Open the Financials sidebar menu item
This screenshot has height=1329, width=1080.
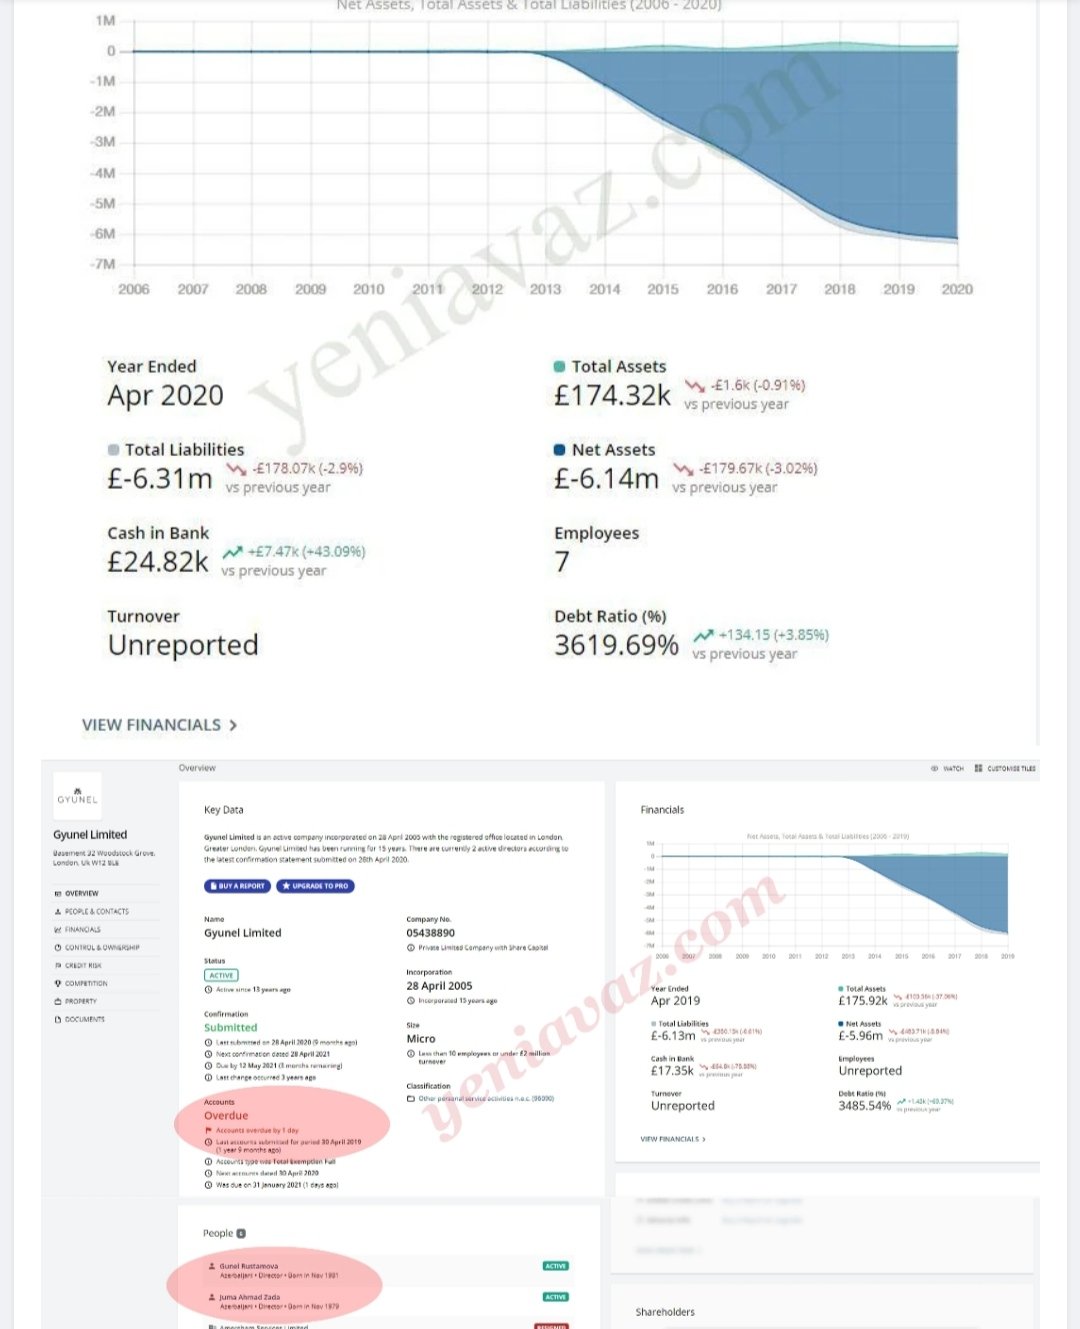82,930
